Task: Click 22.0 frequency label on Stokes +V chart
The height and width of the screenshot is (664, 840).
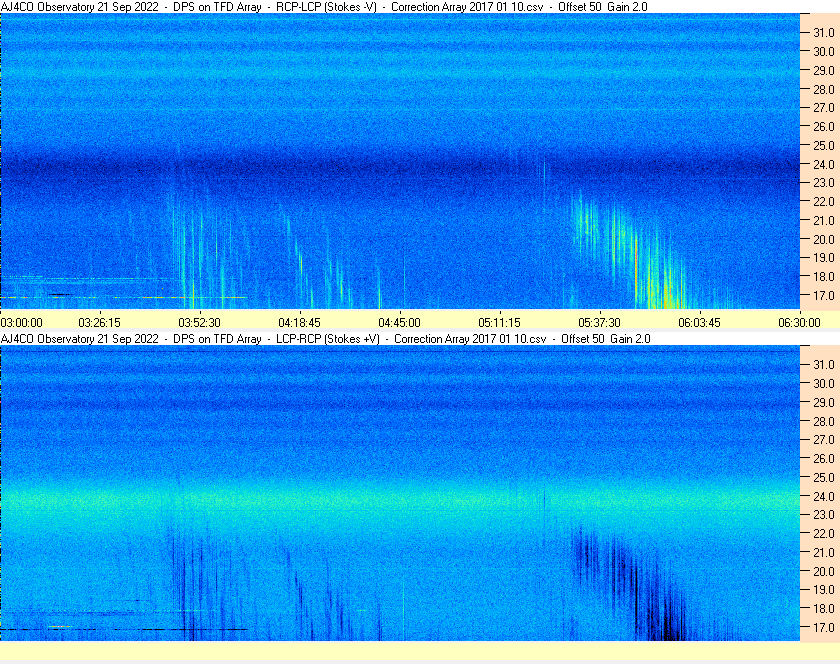Action: pyautogui.click(x=824, y=533)
